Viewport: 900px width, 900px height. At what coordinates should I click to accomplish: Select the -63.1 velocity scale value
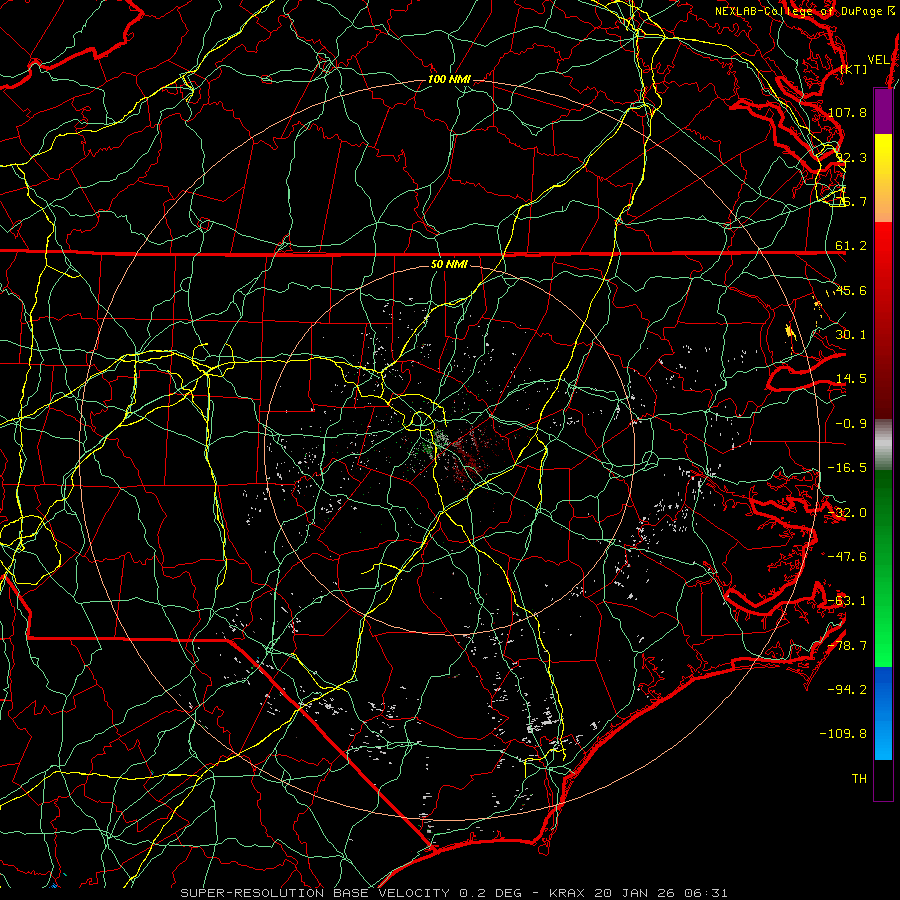(847, 601)
